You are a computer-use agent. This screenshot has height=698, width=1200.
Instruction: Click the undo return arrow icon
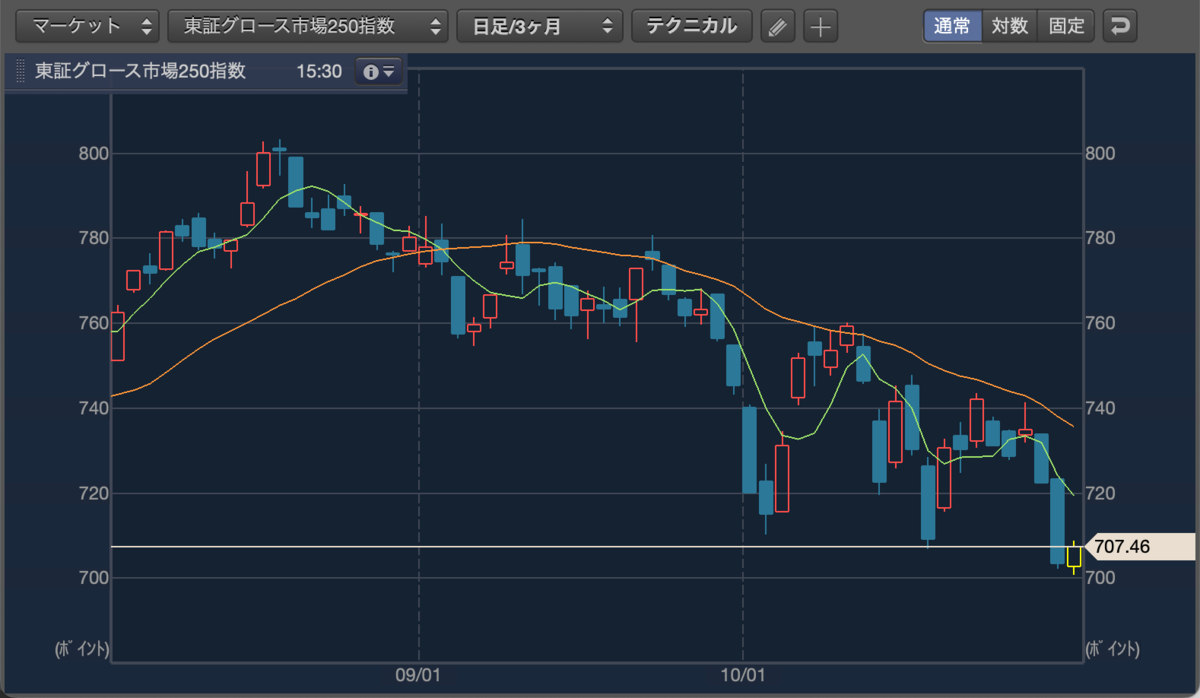(1122, 26)
